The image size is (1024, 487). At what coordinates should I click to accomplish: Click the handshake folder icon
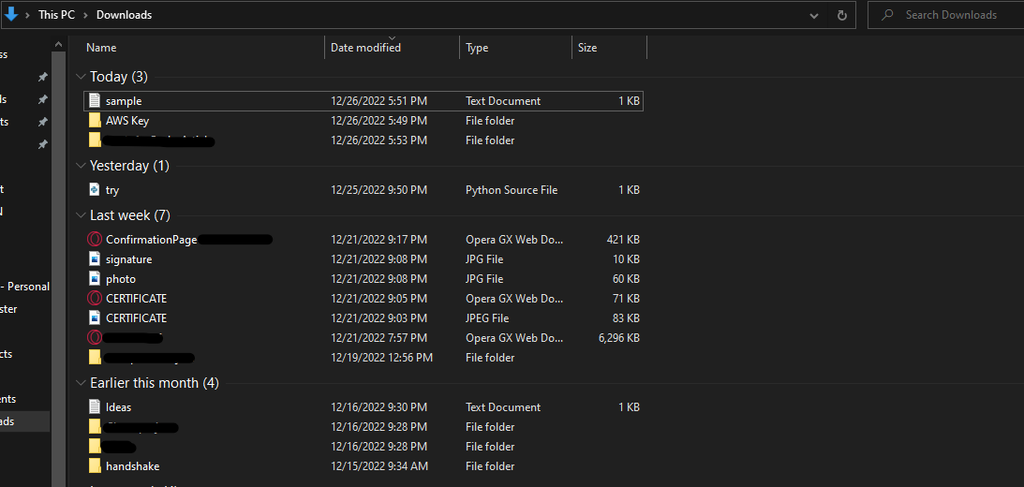(x=95, y=466)
